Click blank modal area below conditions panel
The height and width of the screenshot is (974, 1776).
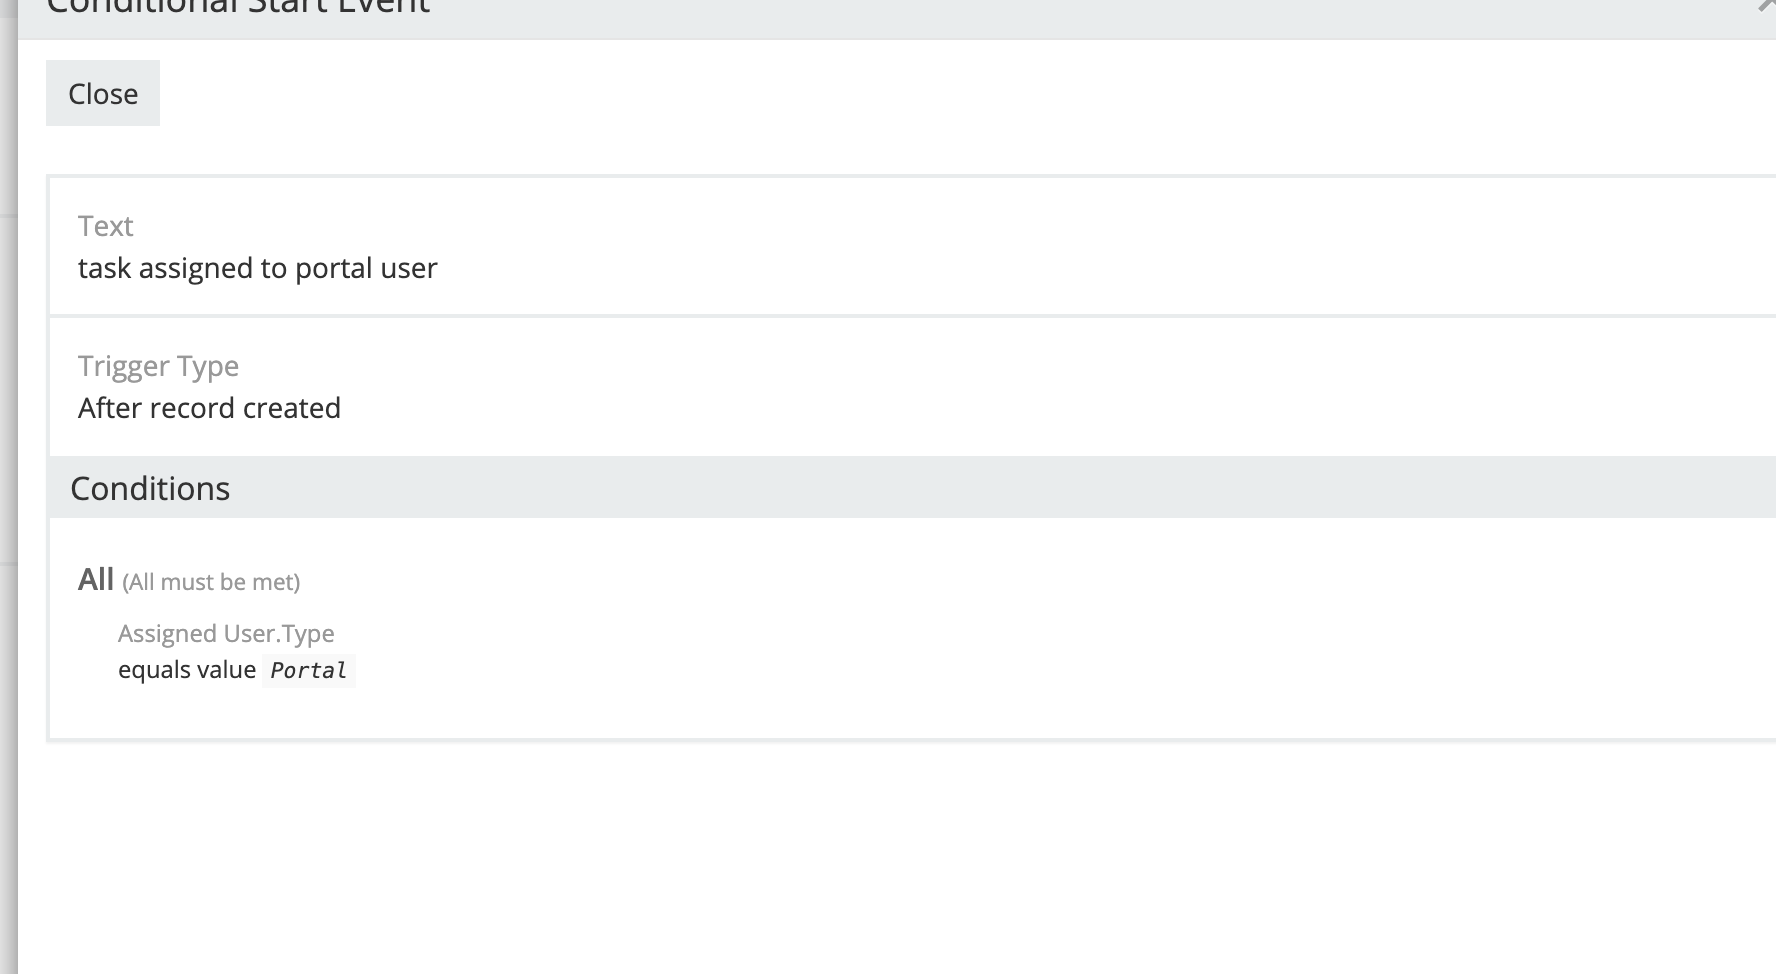(x=900, y=860)
